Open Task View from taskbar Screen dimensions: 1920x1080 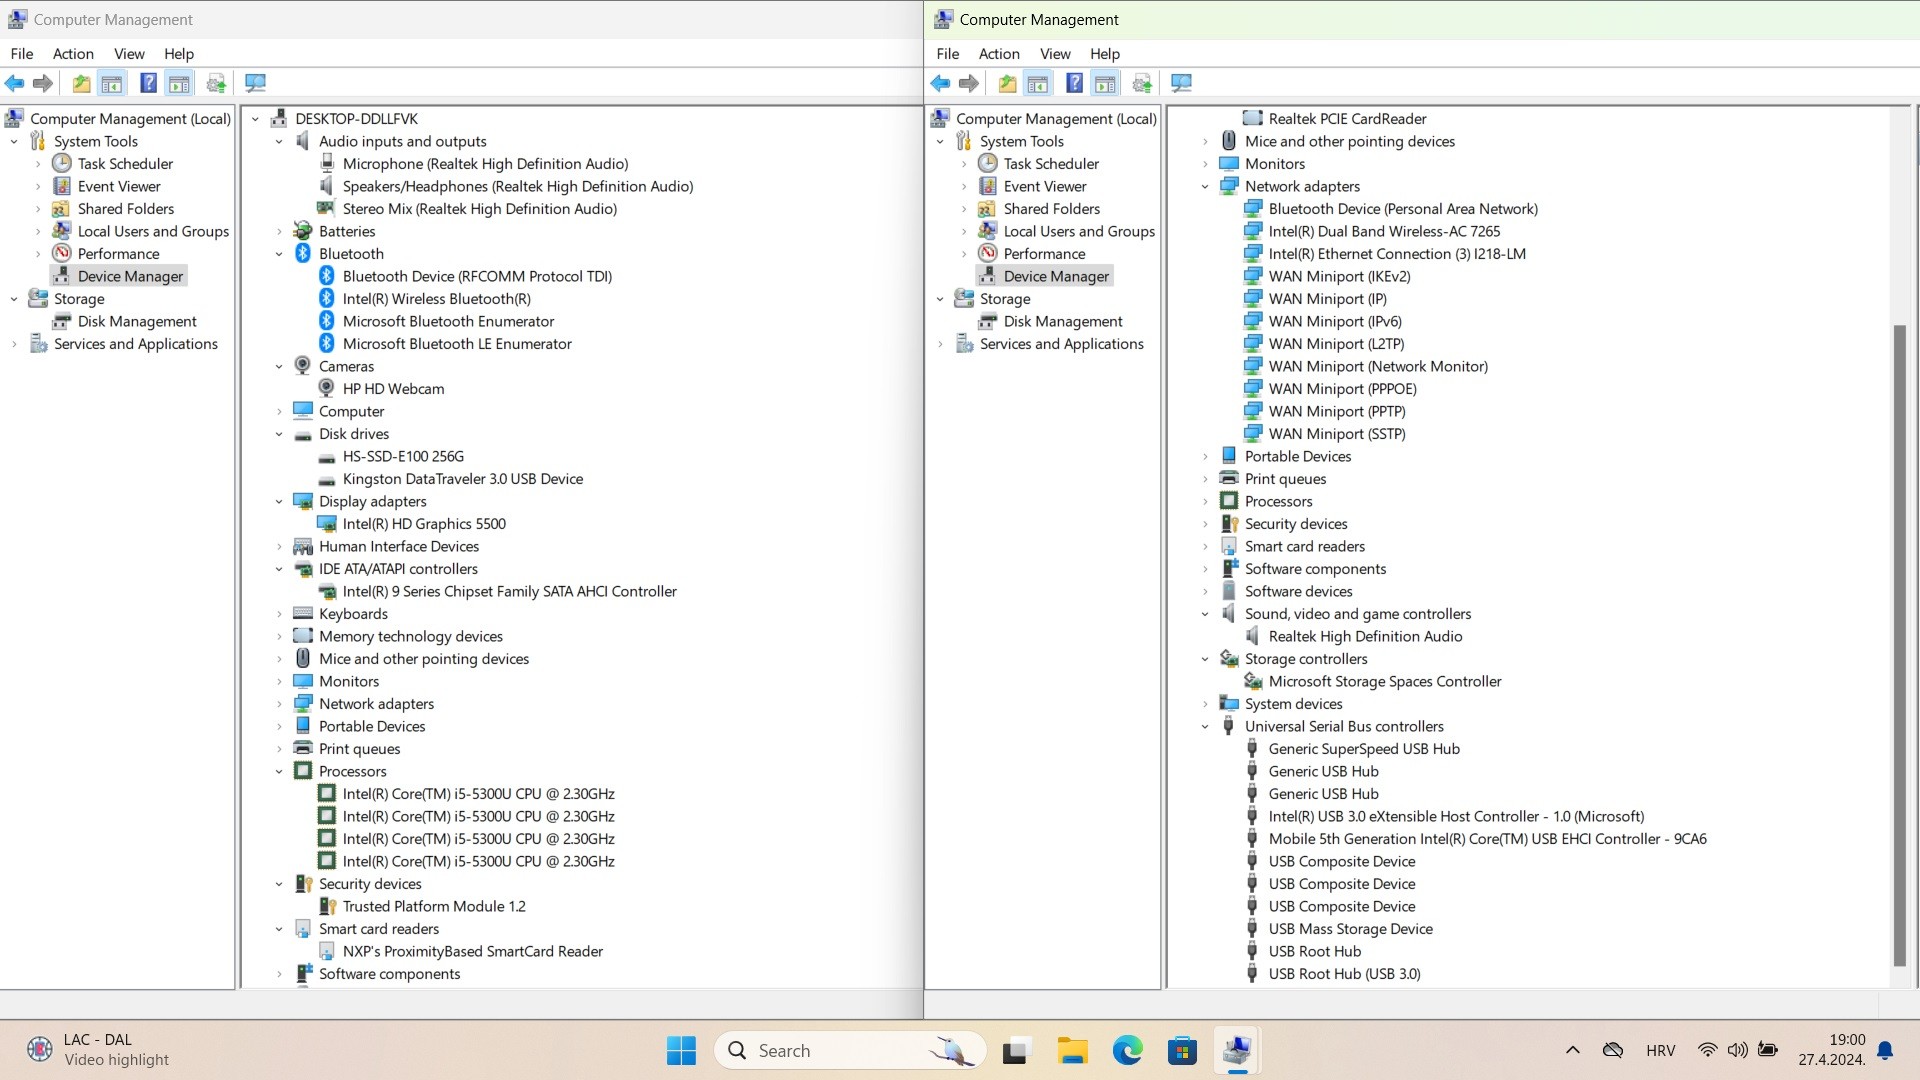point(1016,1051)
